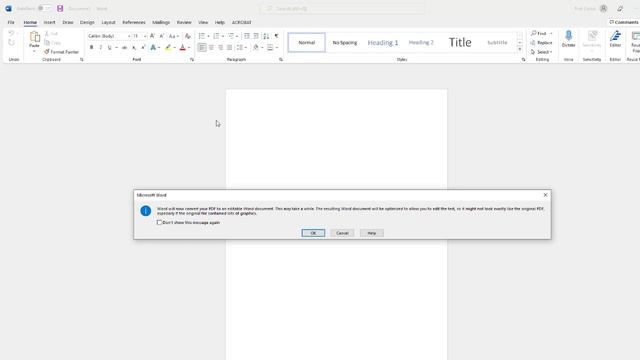Decrease font size with shrink icon

tap(162, 36)
